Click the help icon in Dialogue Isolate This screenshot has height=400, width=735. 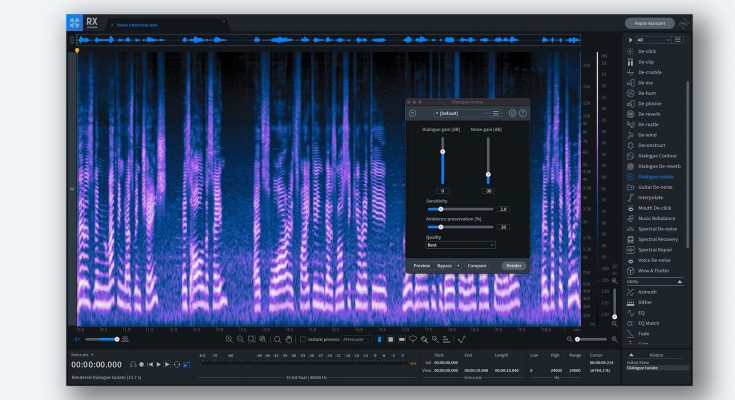[x=523, y=113]
